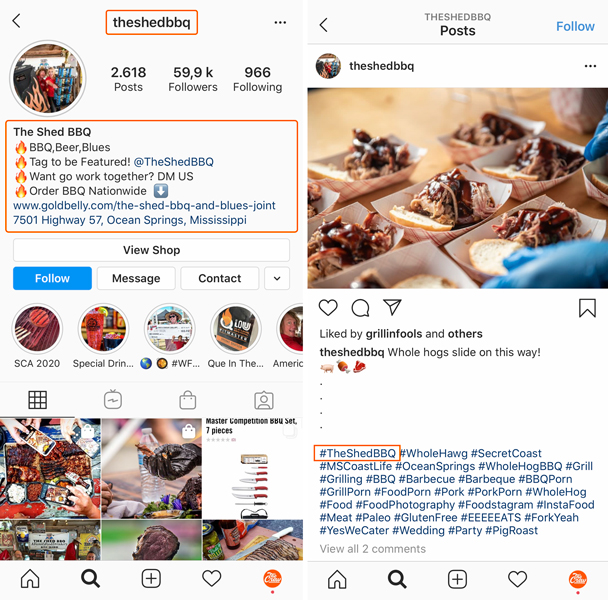The width and height of the screenshot is (608, 600).
Task: Open the View Shop button
Action: [151, 250]
